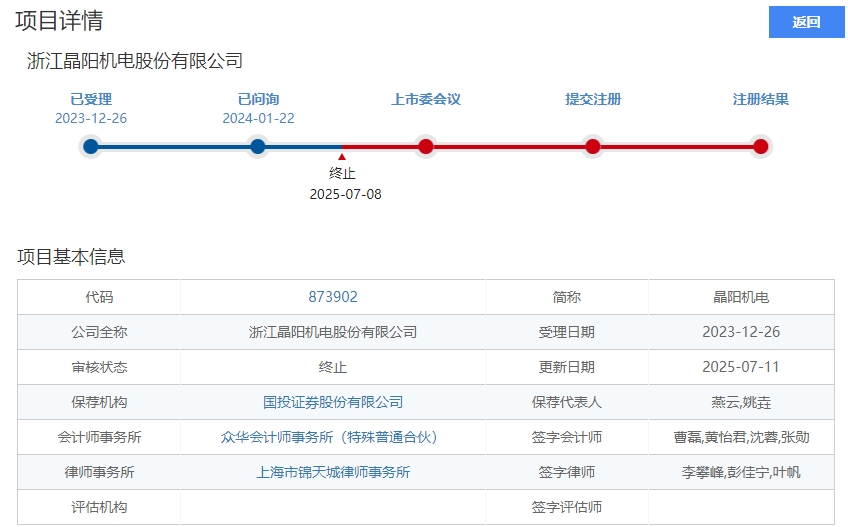Click the 保荐代表人 label cell
848x527 pixels.
567,402
